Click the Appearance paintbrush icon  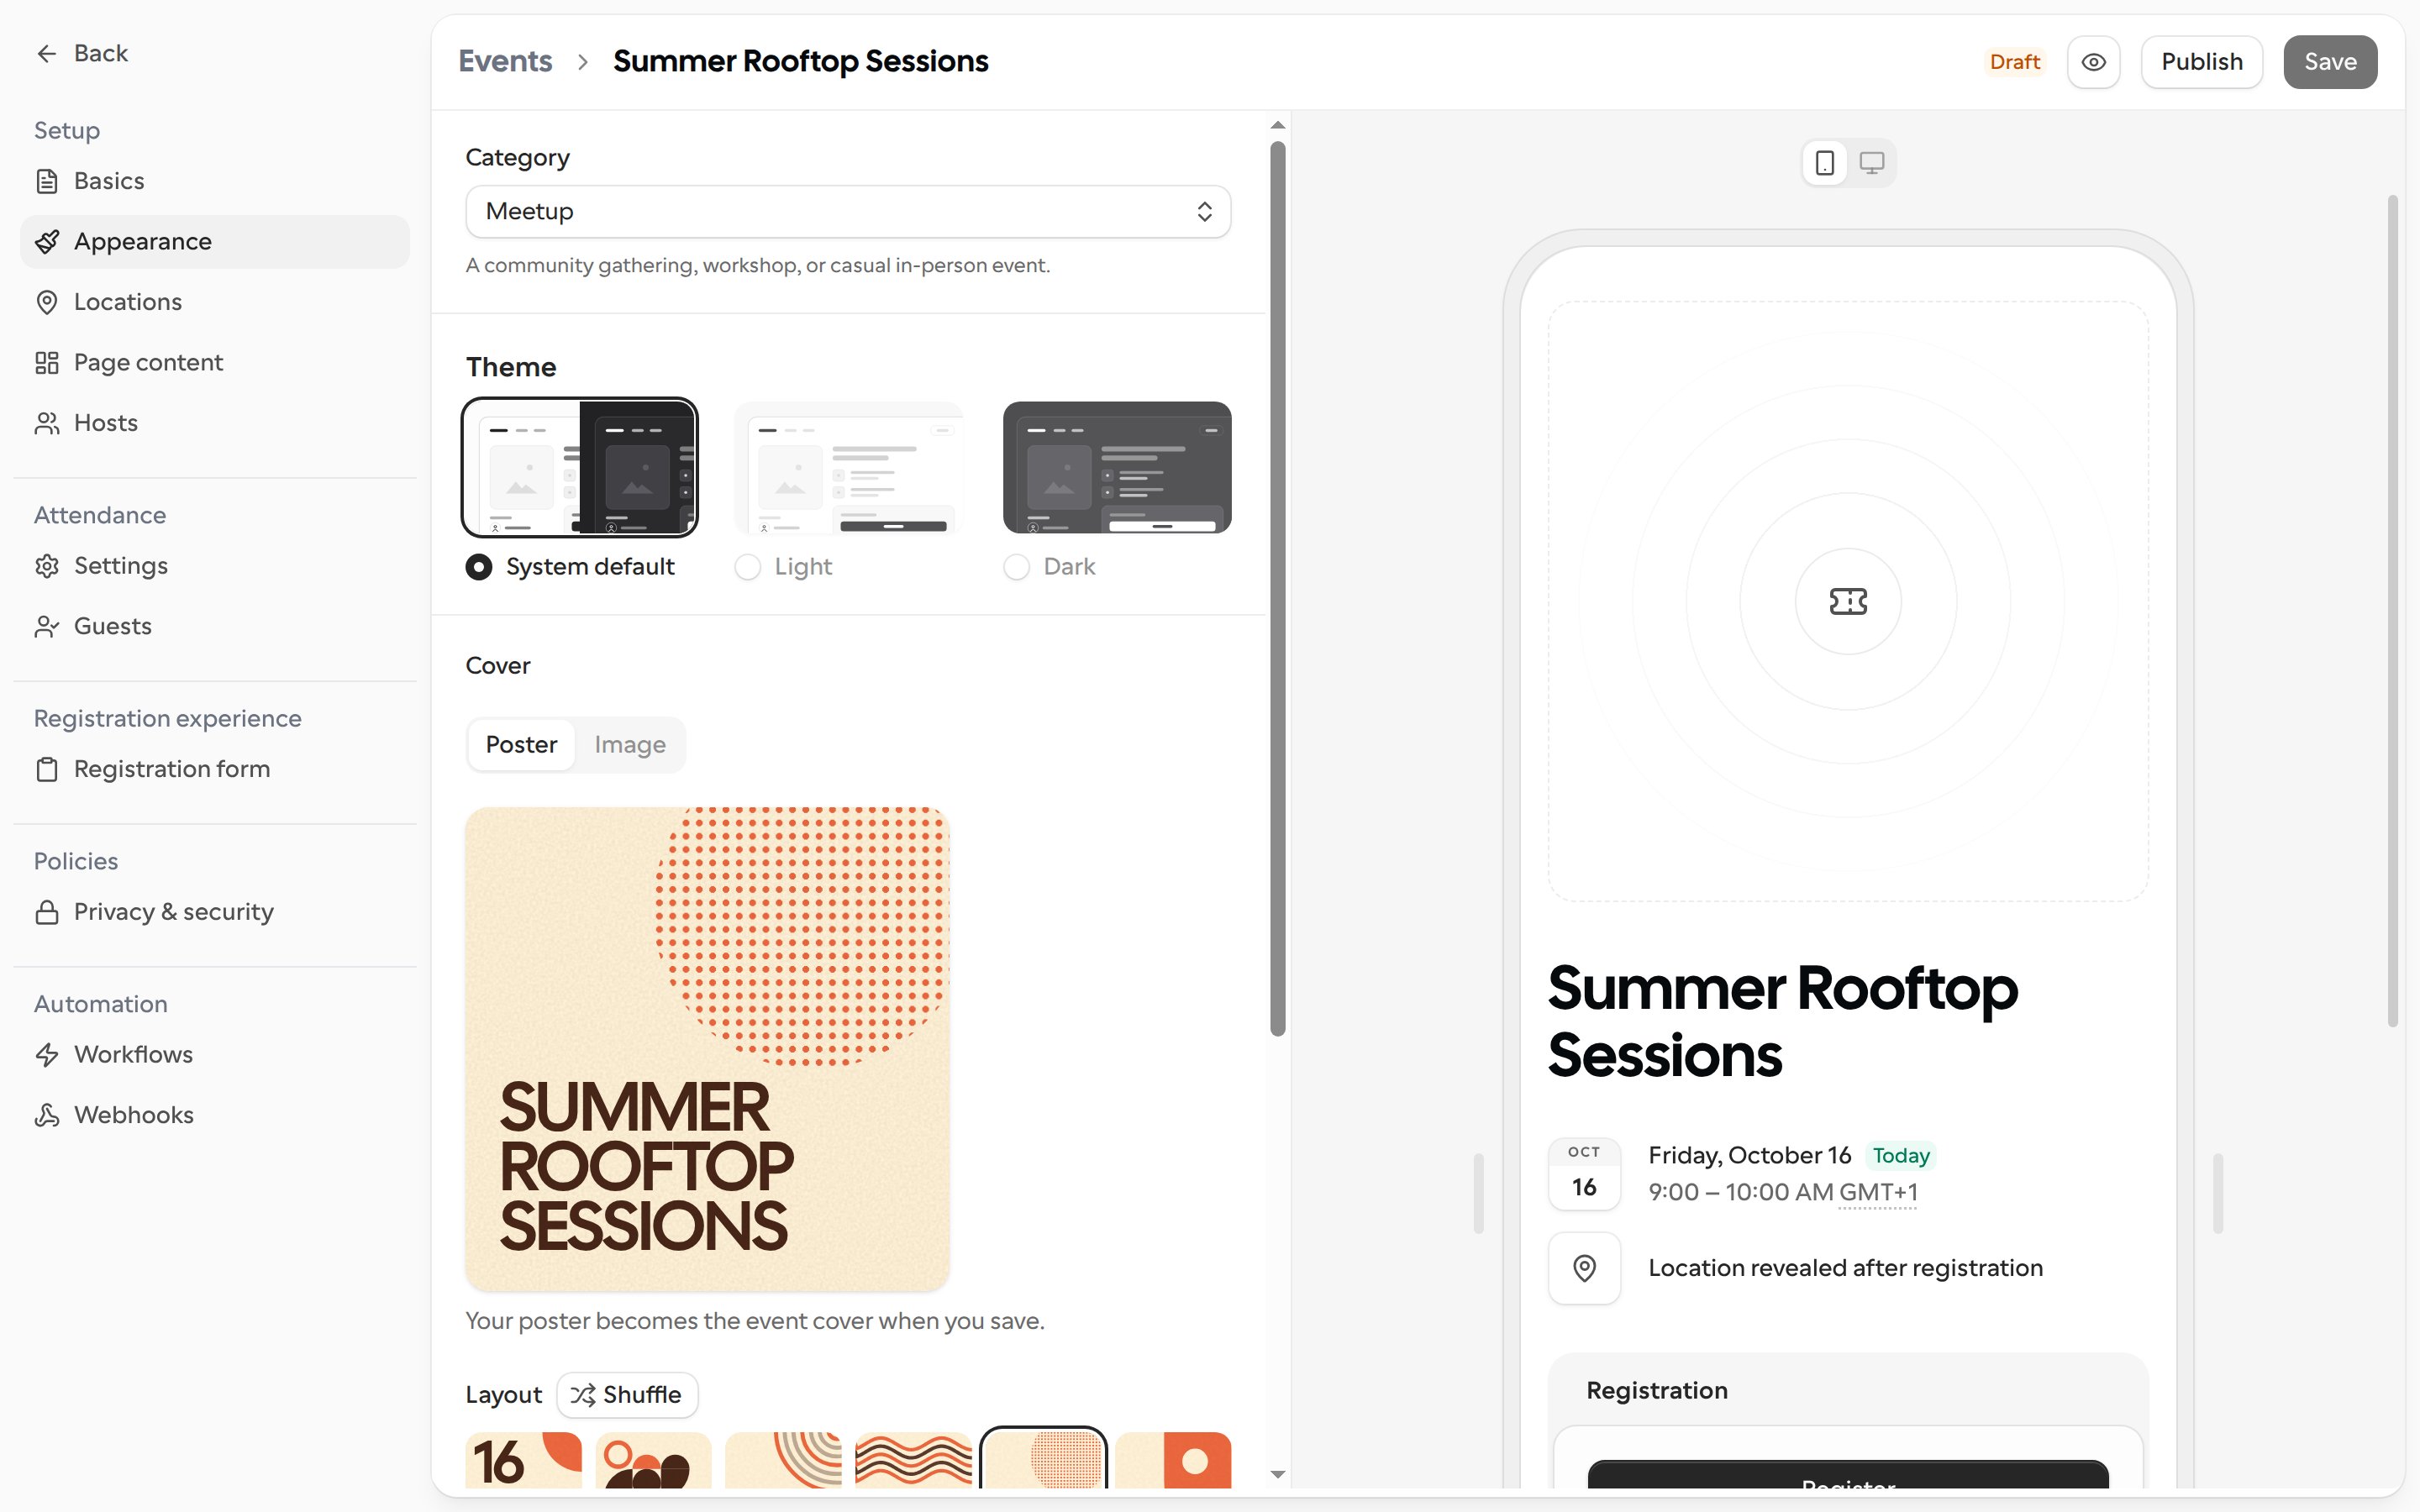coord(46,242)
